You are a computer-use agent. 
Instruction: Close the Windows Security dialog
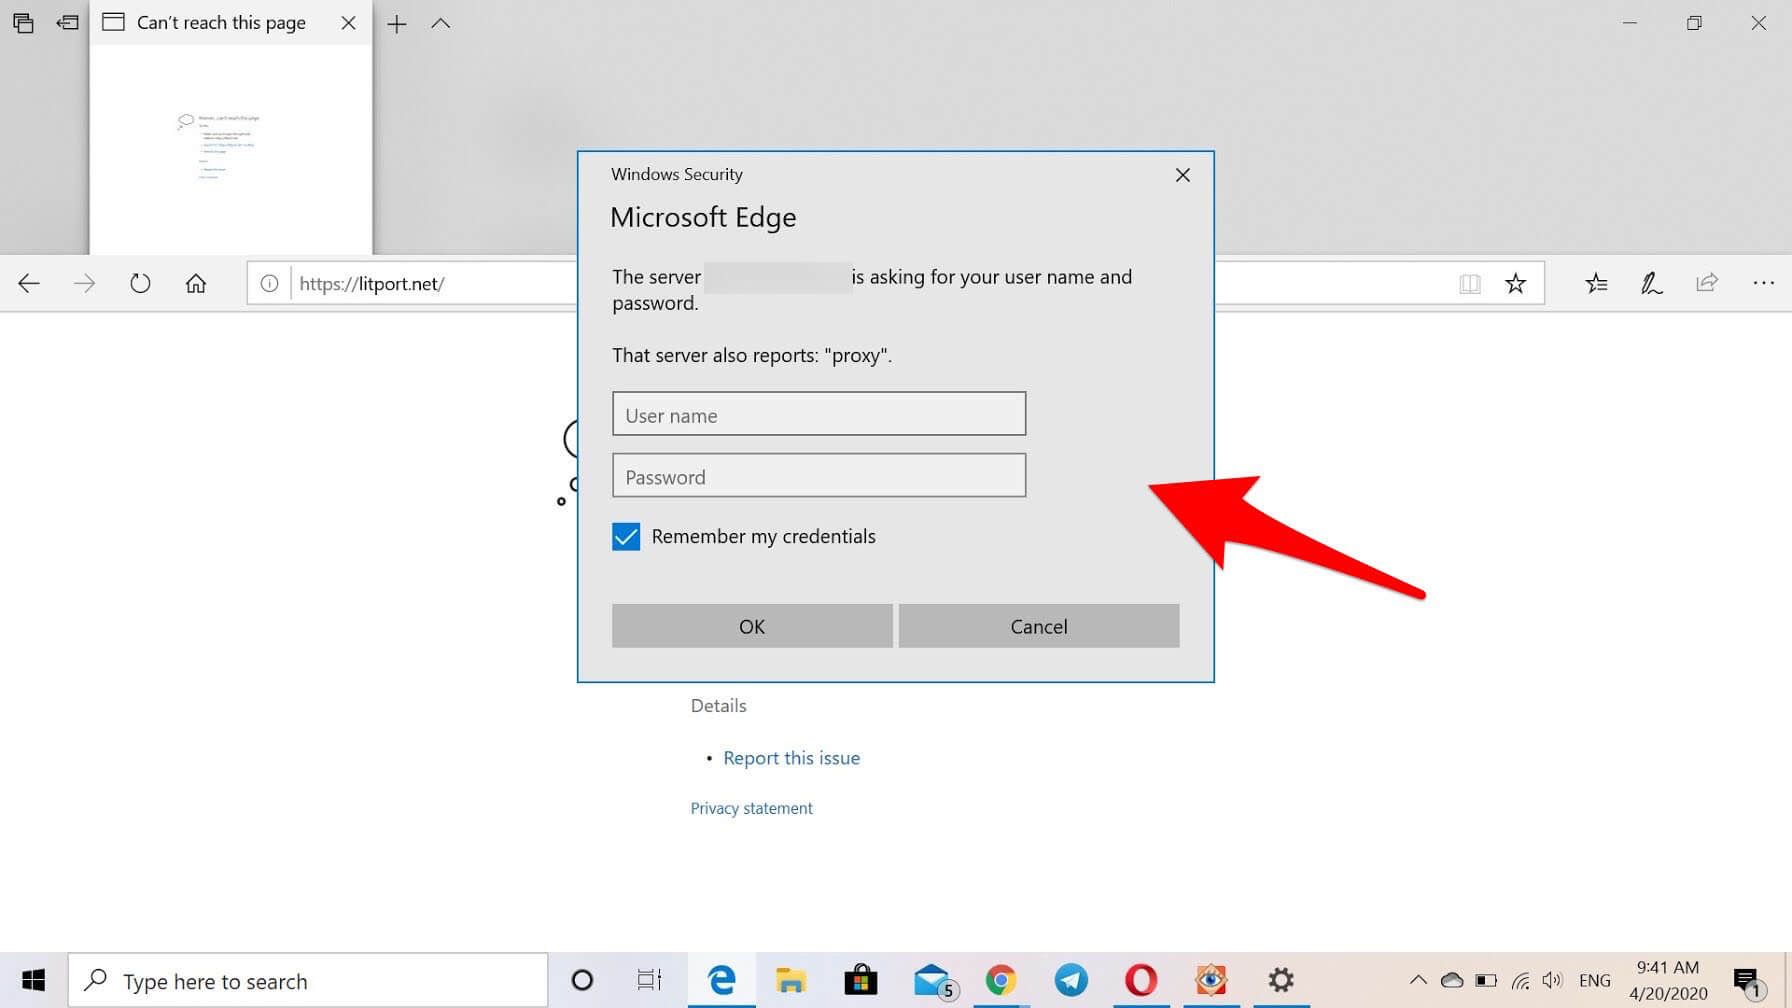[x=1183, y=175]
